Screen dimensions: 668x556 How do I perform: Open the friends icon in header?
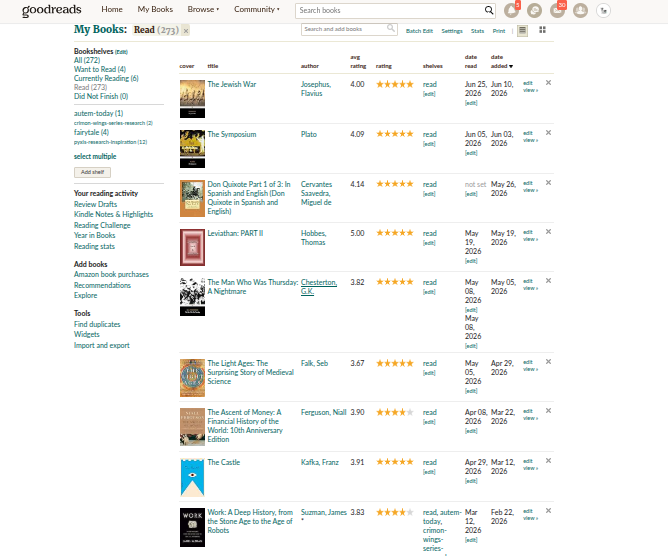(x=580, y=10)
